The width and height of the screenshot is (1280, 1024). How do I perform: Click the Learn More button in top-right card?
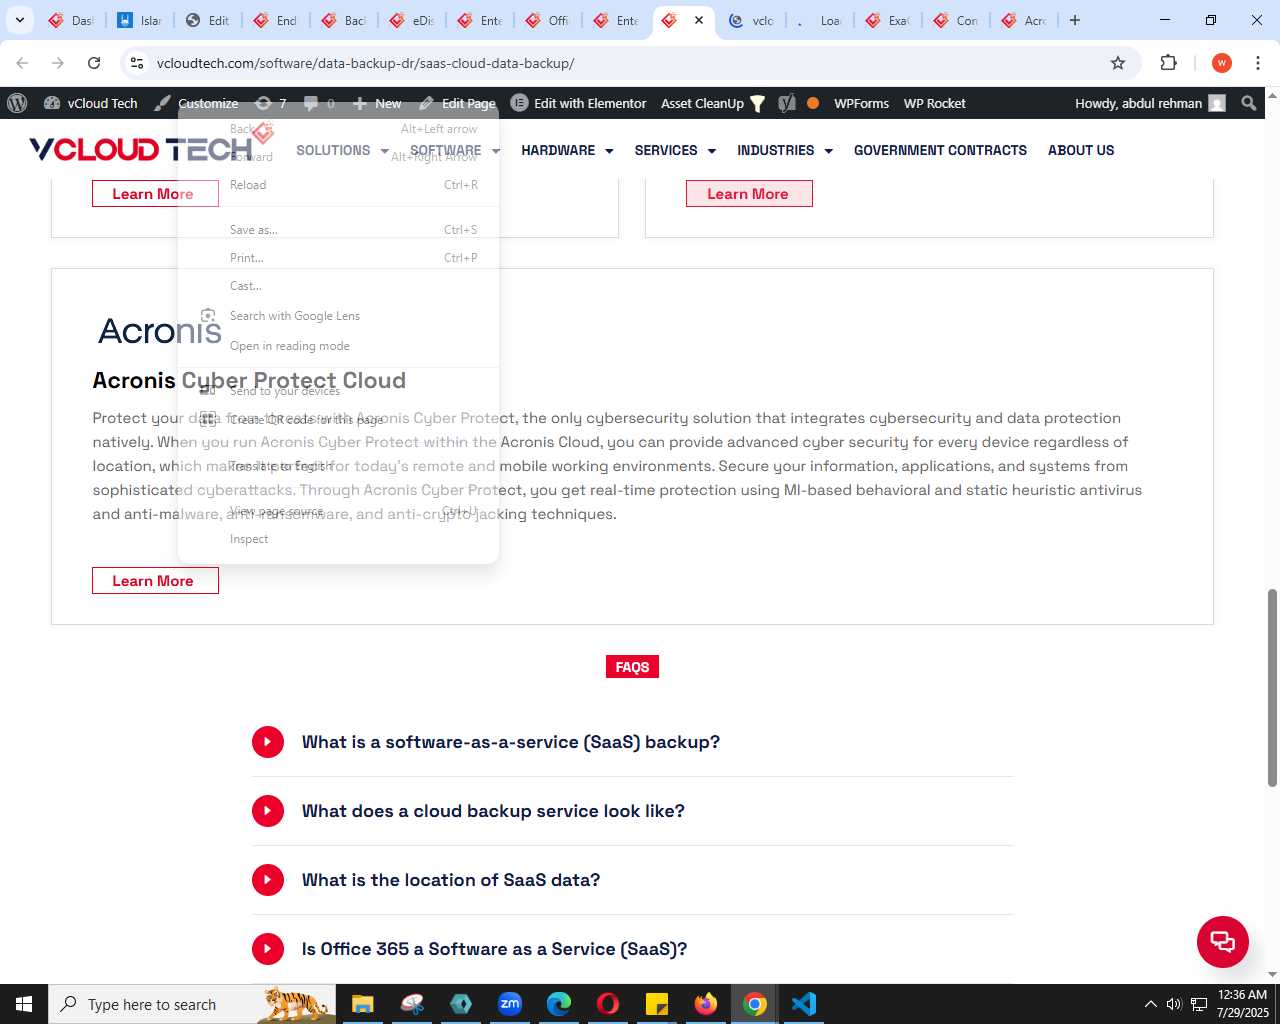(749, 194)
